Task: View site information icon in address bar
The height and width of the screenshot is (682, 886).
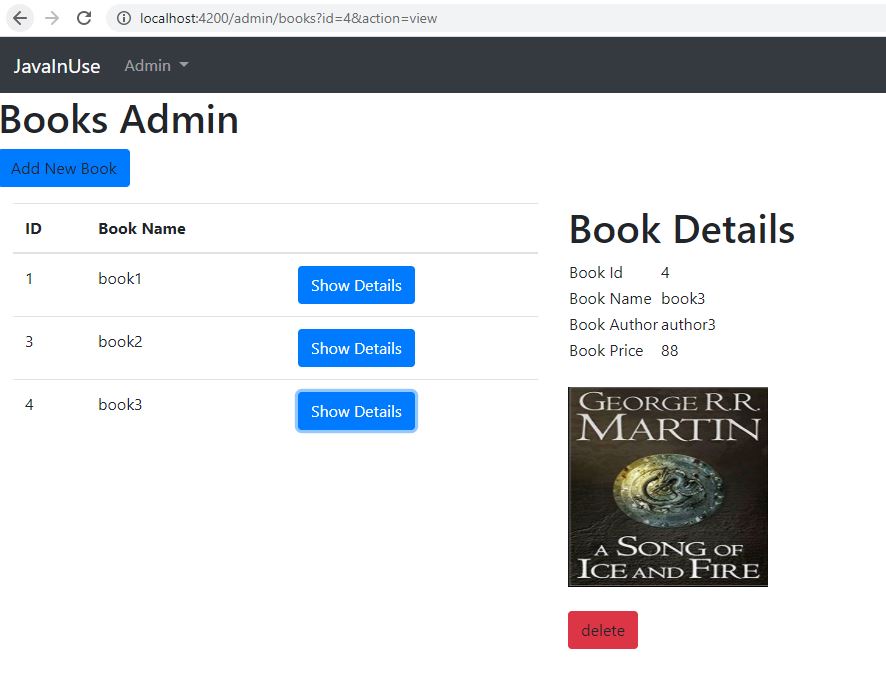Action: coord(124,18)
